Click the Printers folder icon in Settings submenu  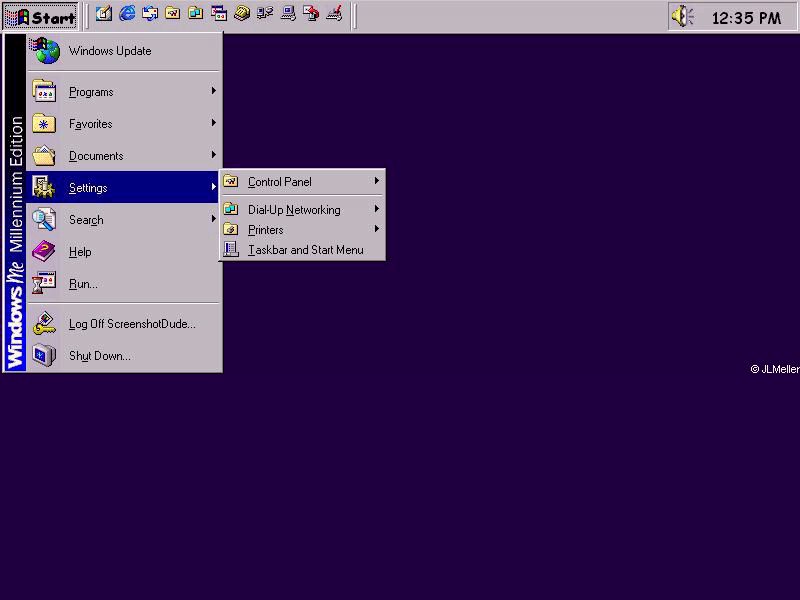[231, 229]
